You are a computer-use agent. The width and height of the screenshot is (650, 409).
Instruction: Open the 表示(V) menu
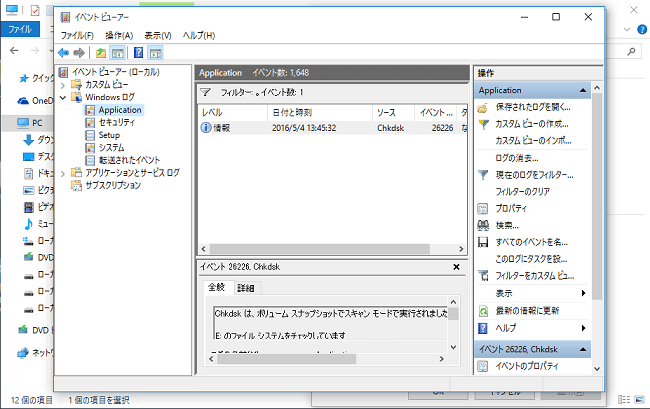coord(158,36)
